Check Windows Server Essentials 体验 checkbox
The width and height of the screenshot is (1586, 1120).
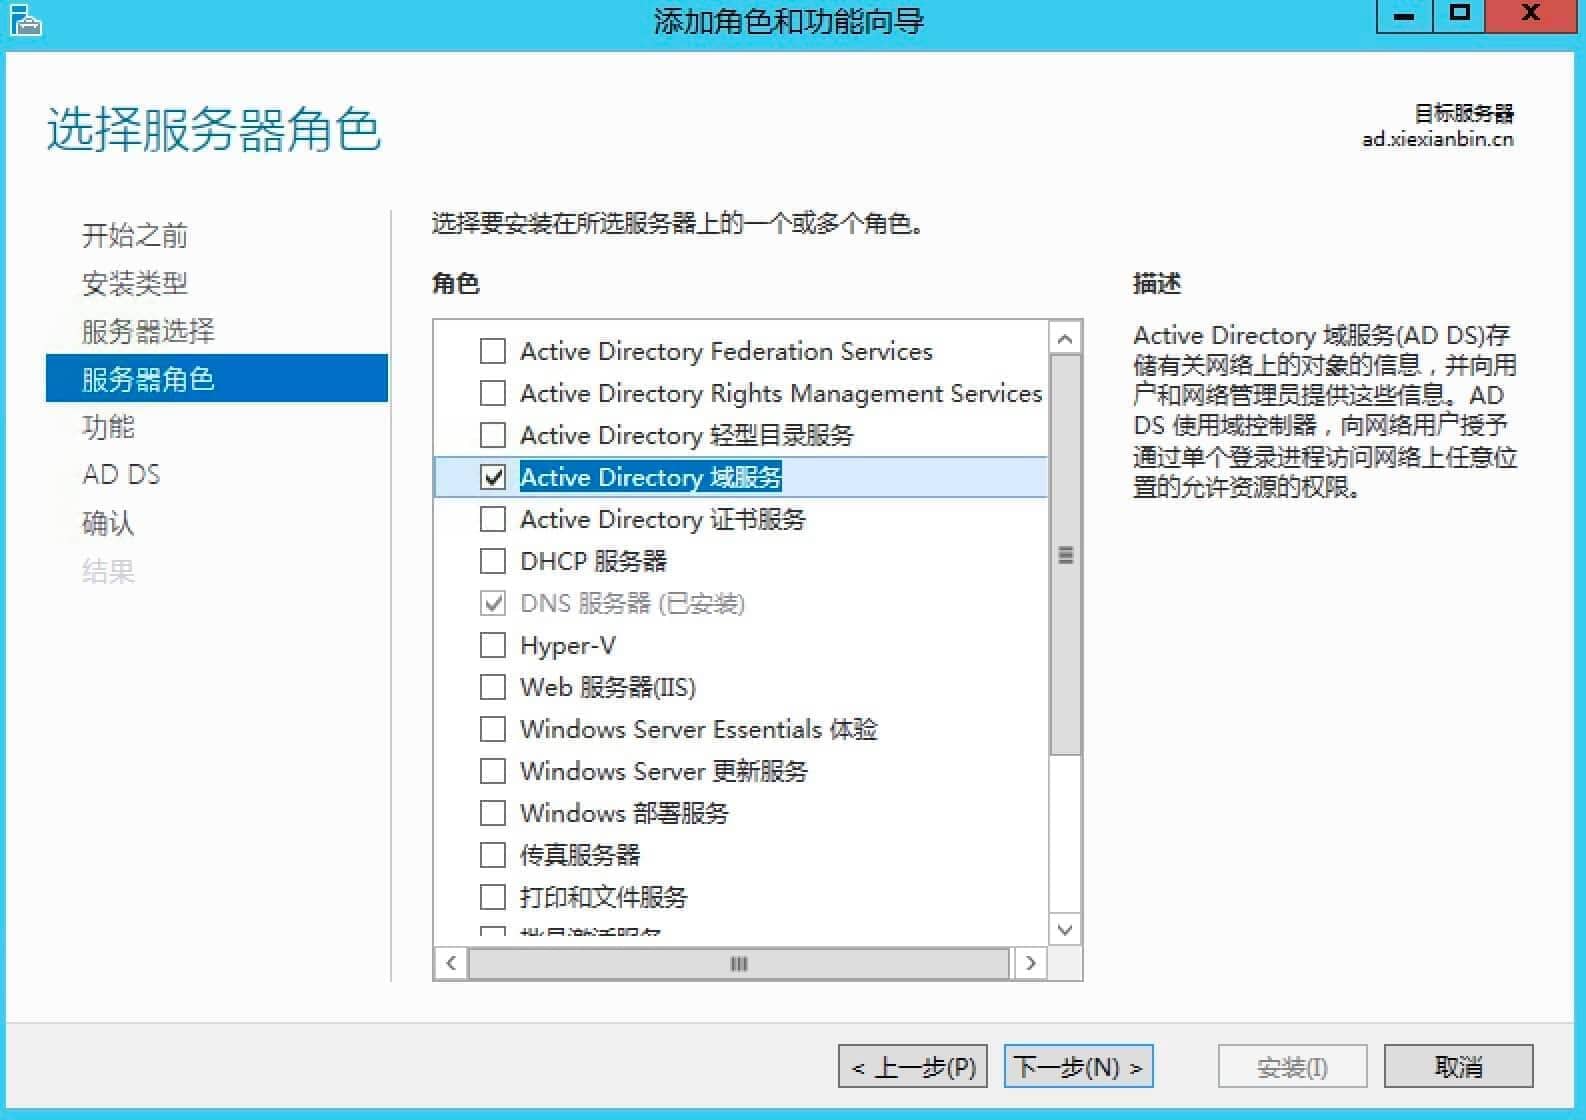(x=493, y=729)
